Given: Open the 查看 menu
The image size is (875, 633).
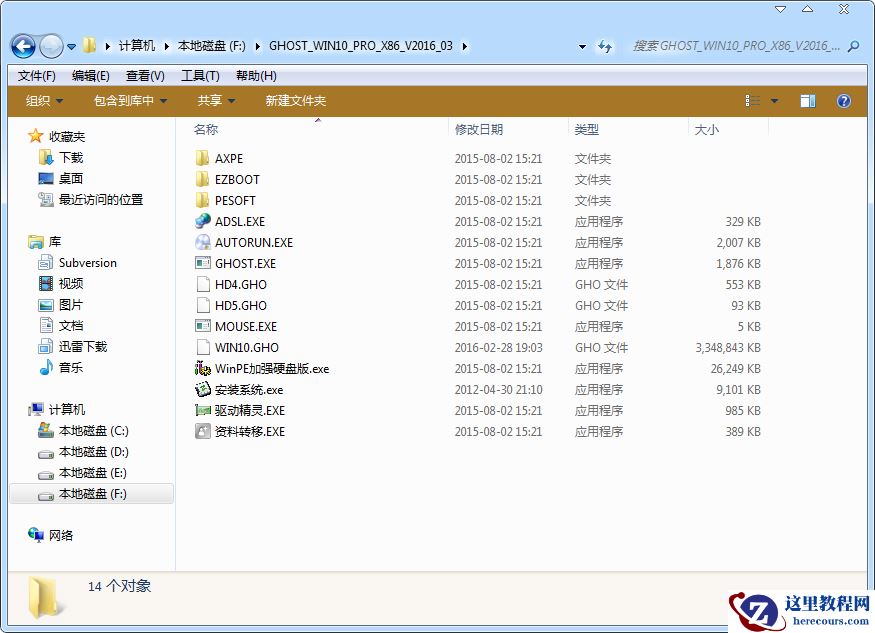Looking at the screenshot, I should [x=144, y=75].
